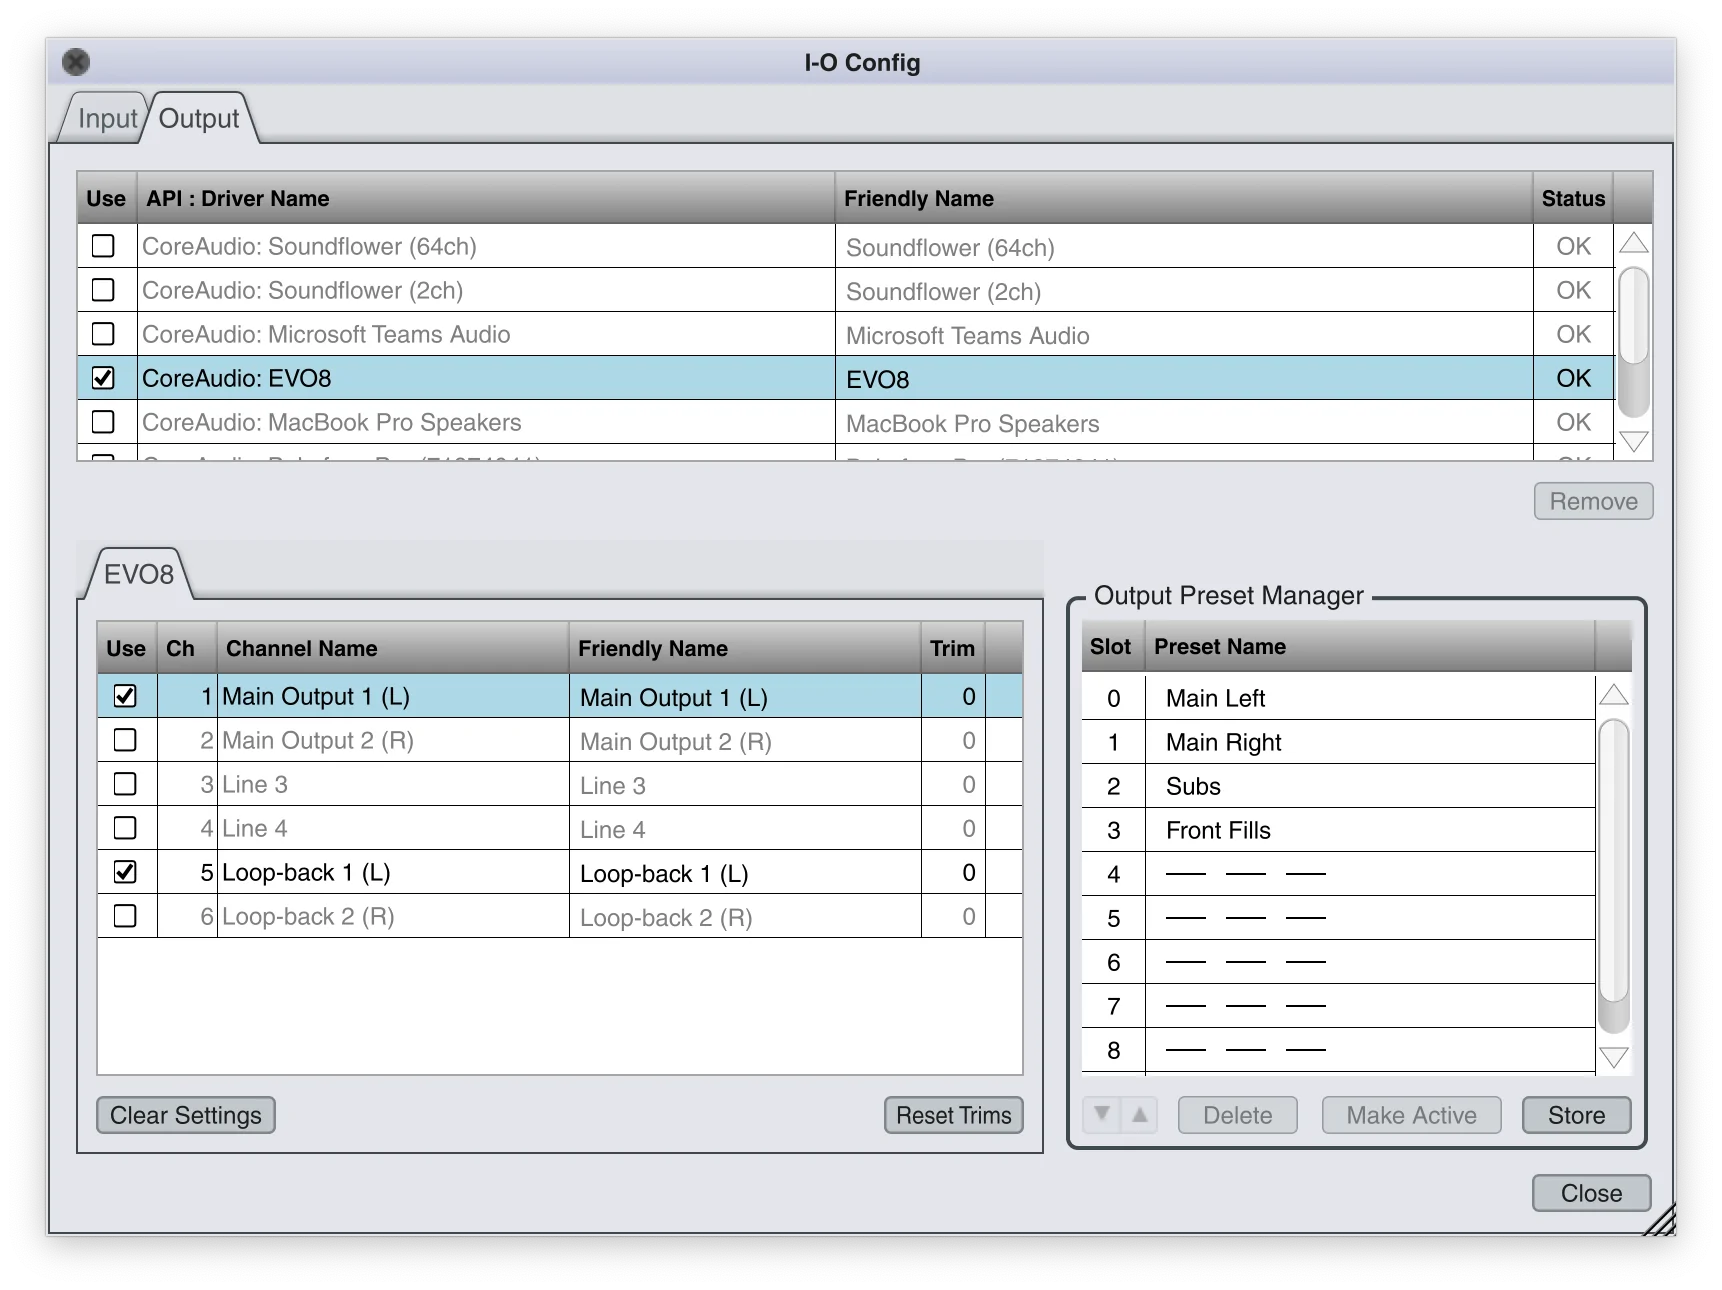
Task: Select the EVO8 device tab
Action: click(x=138, y=574)
